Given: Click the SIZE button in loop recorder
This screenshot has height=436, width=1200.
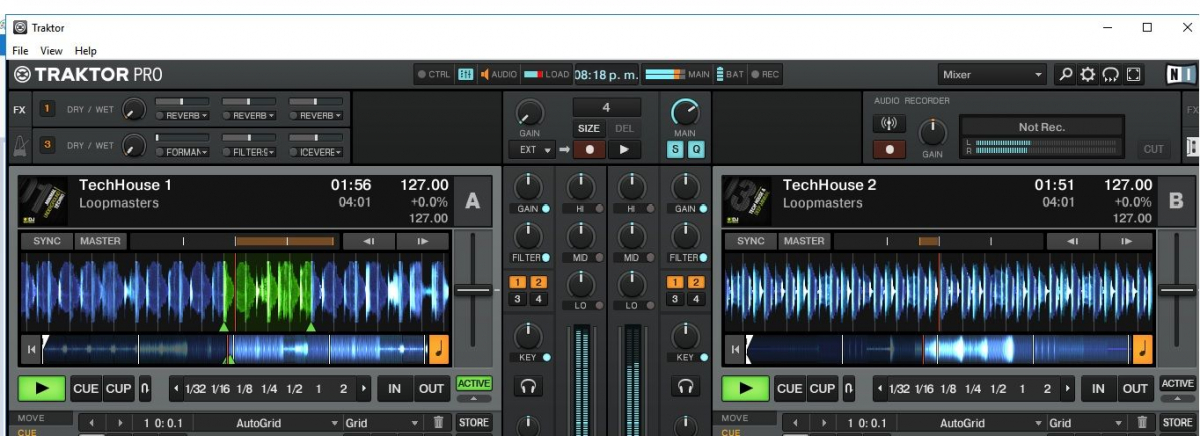Looking at the screenshot, I should click(x=589, y=128).
